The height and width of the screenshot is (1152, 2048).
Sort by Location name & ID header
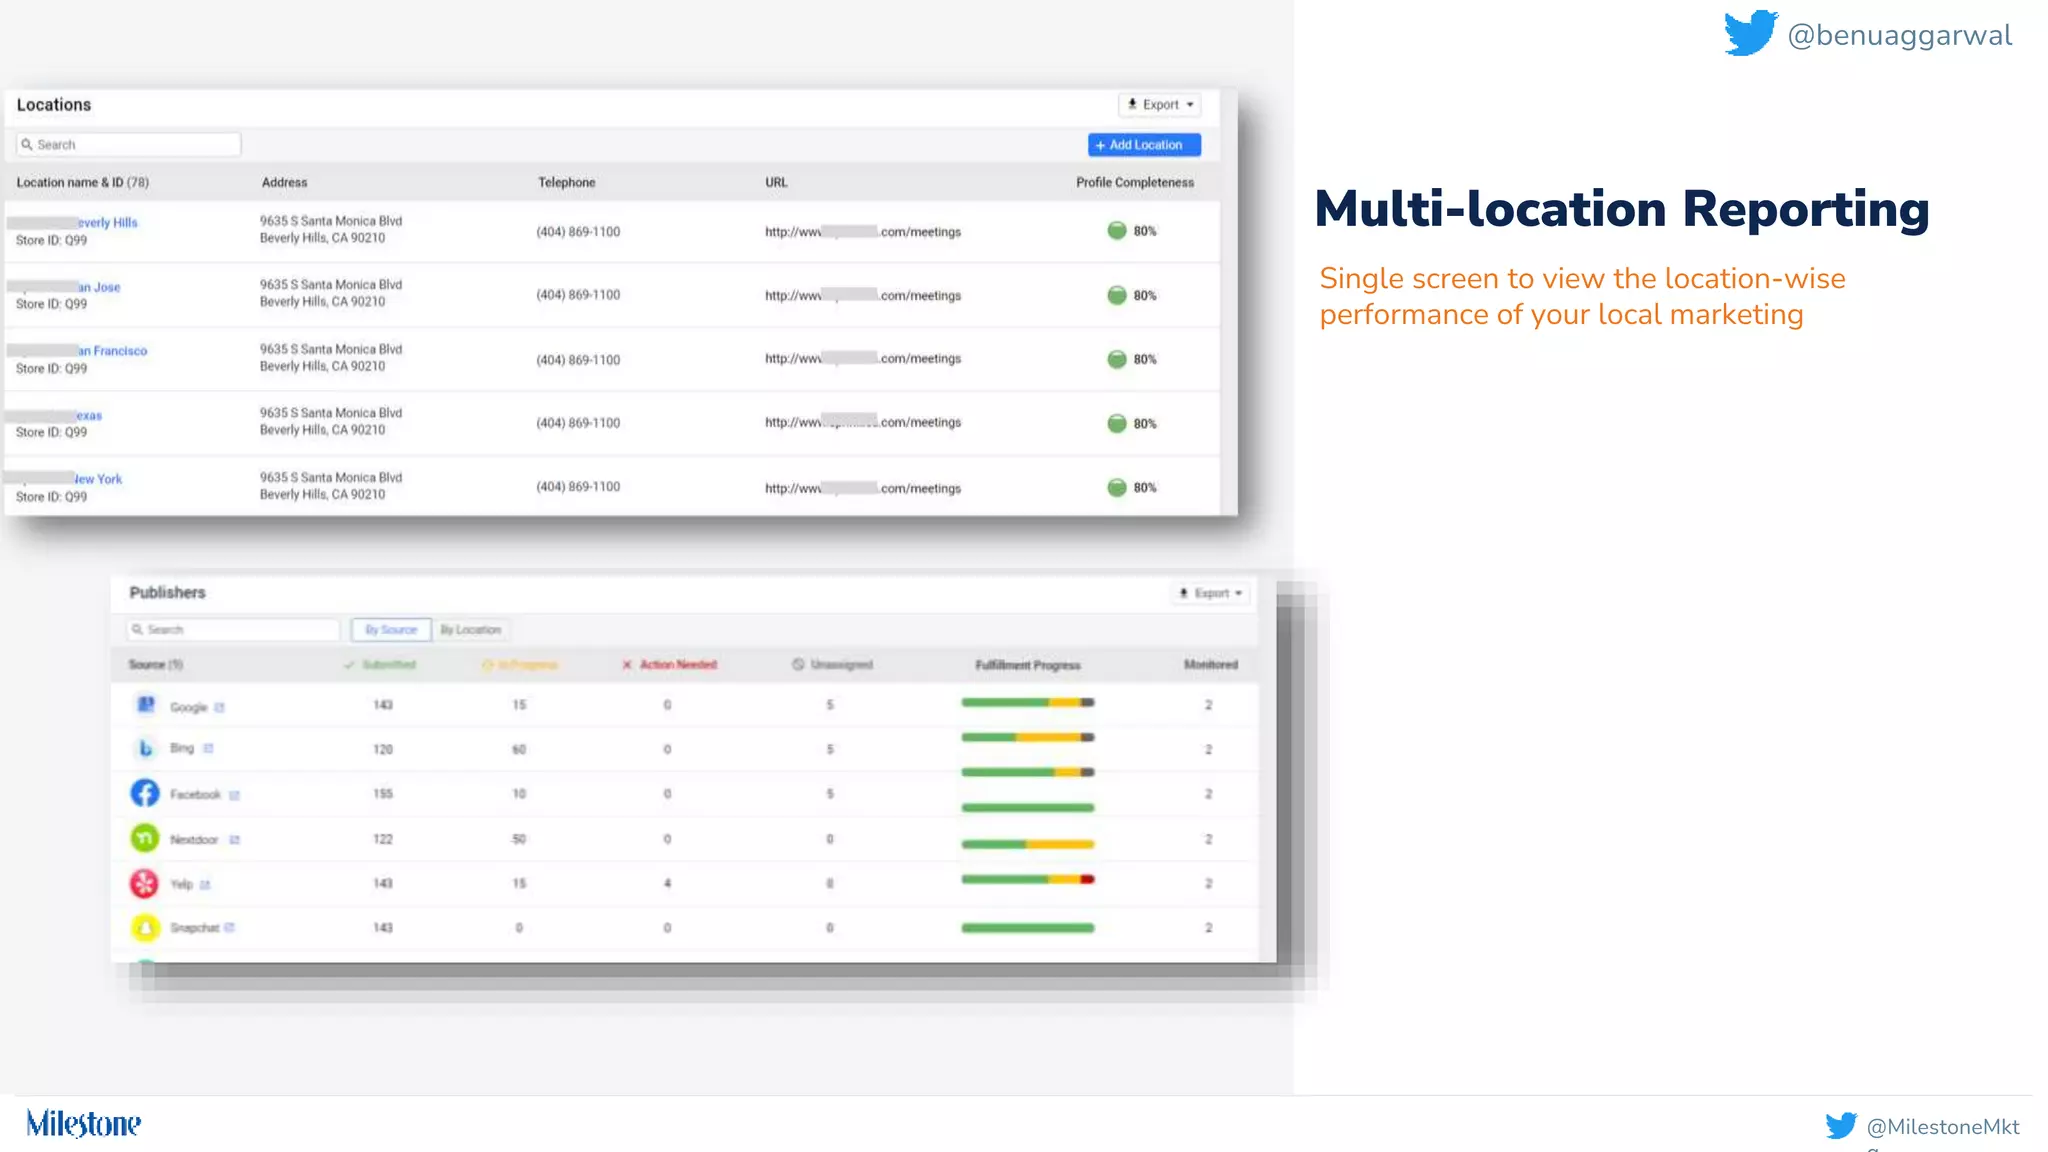tap(82, 182)
